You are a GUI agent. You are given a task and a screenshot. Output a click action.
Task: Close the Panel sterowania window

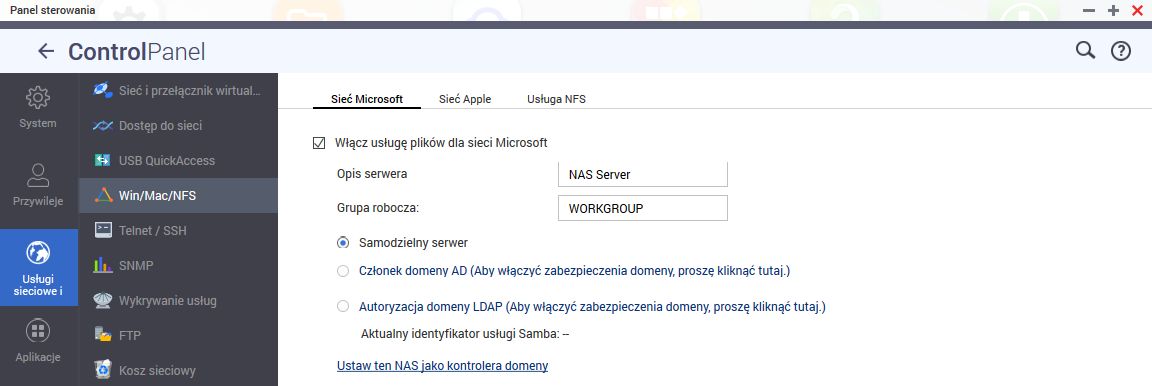point(1137,10)
